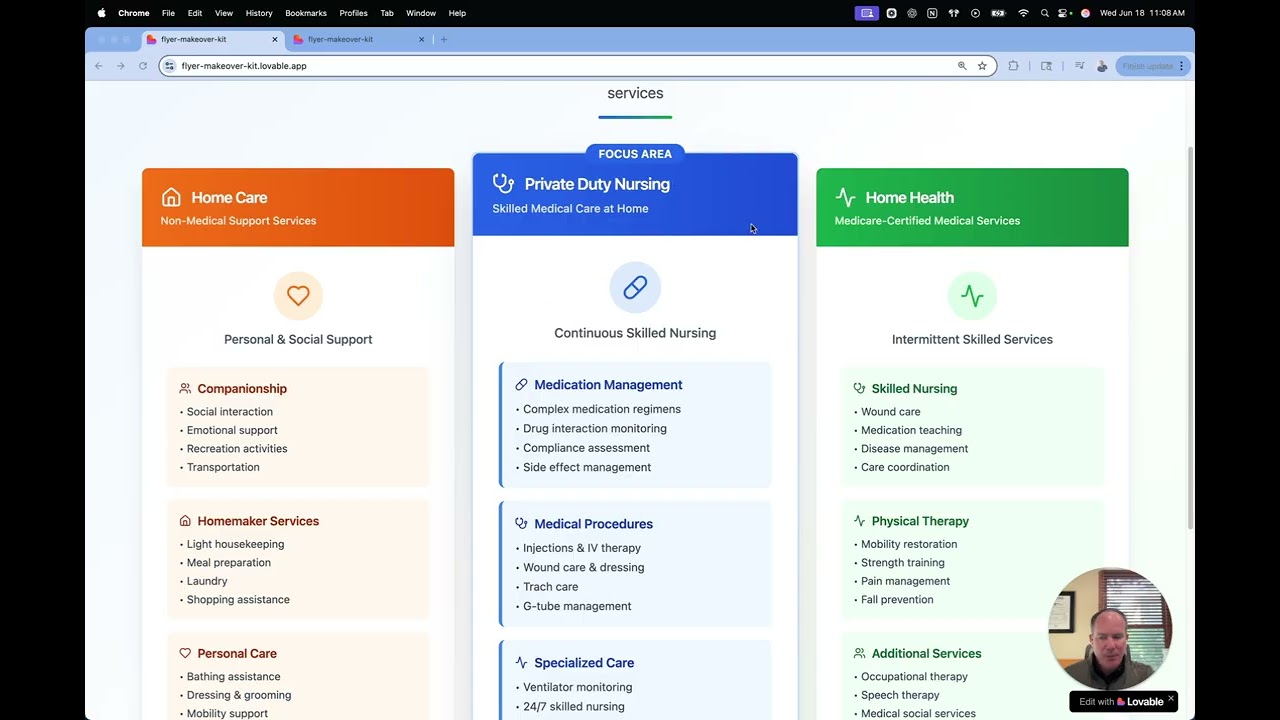Reload the page with the refresh icon
This screenshot has width=1280, height=720.
pyautogui.click(x=143, y=66)
